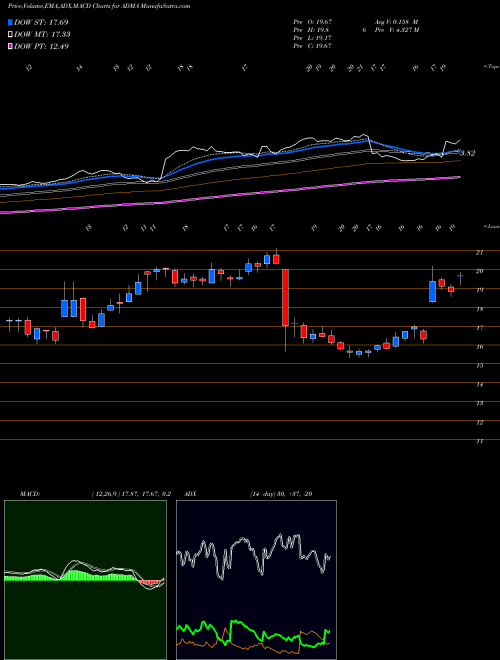Select the 'DOW MT: 17.33' legend text
The width and height of the screenshot is (500, 660).
[x=42, y=35]
